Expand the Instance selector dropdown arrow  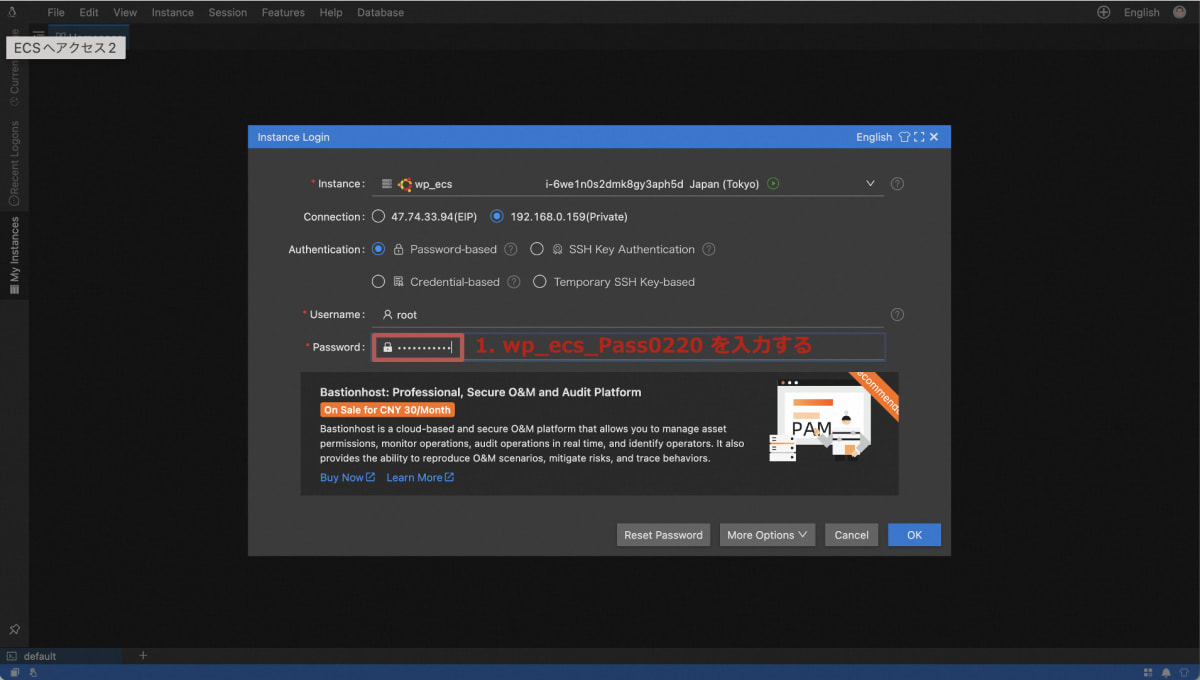pos(870,184)
